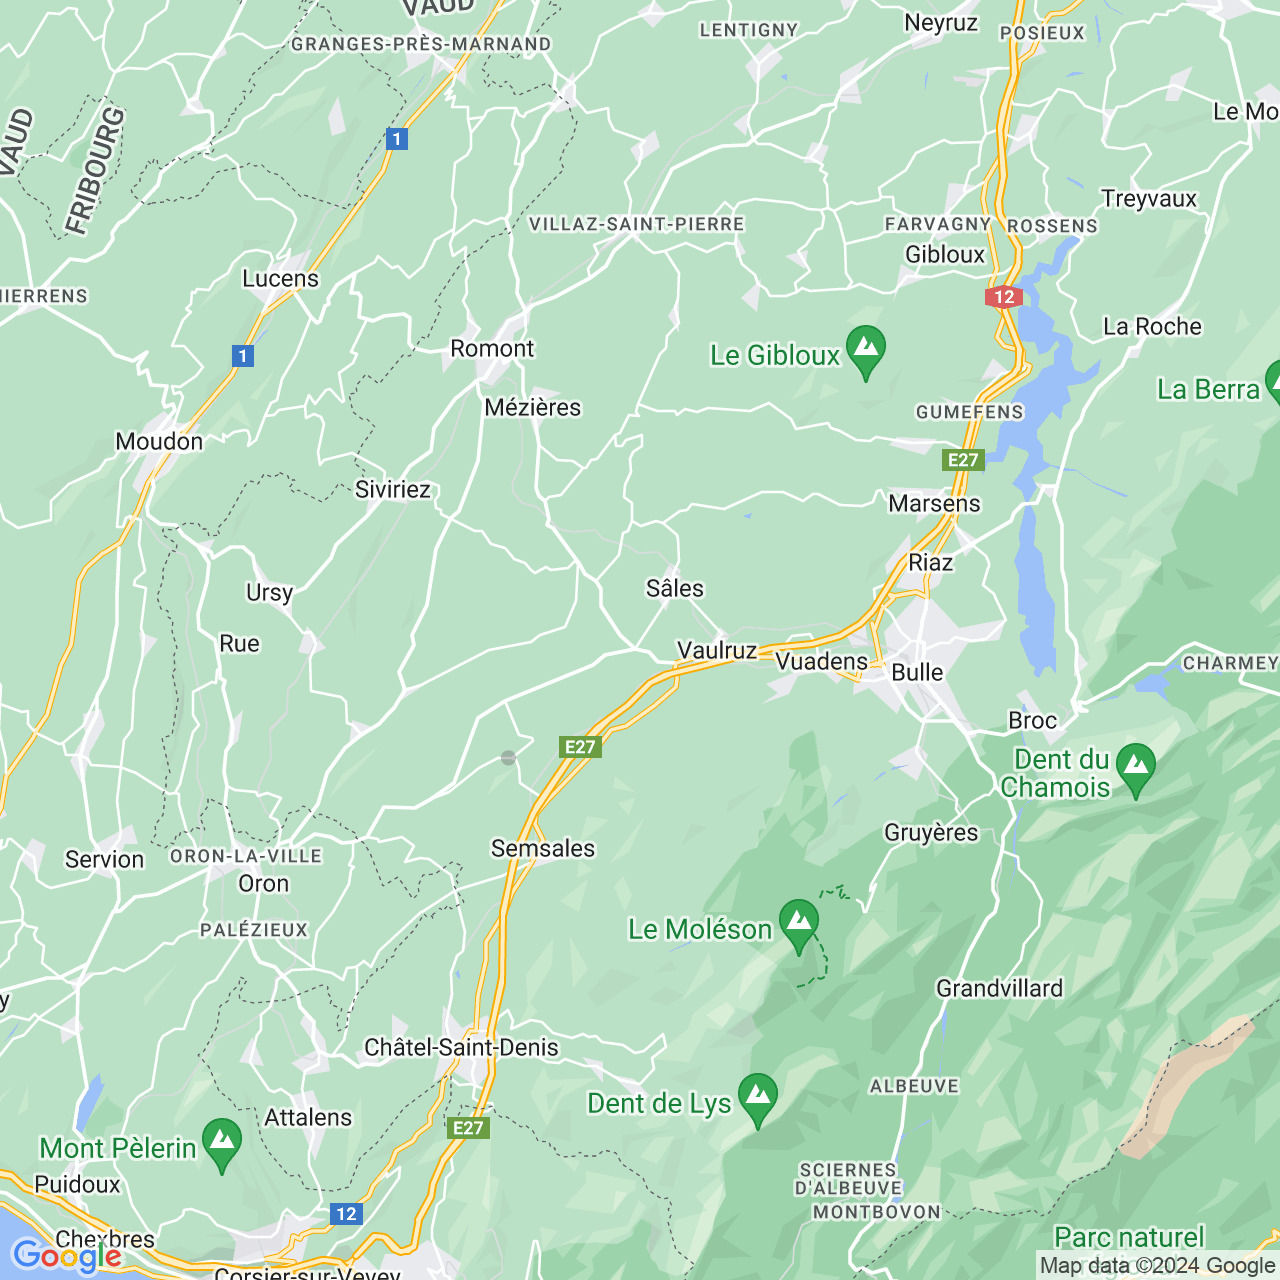
Task: Click the small gray dot marker north of Semsales
Action: click(x=508, y=758)
